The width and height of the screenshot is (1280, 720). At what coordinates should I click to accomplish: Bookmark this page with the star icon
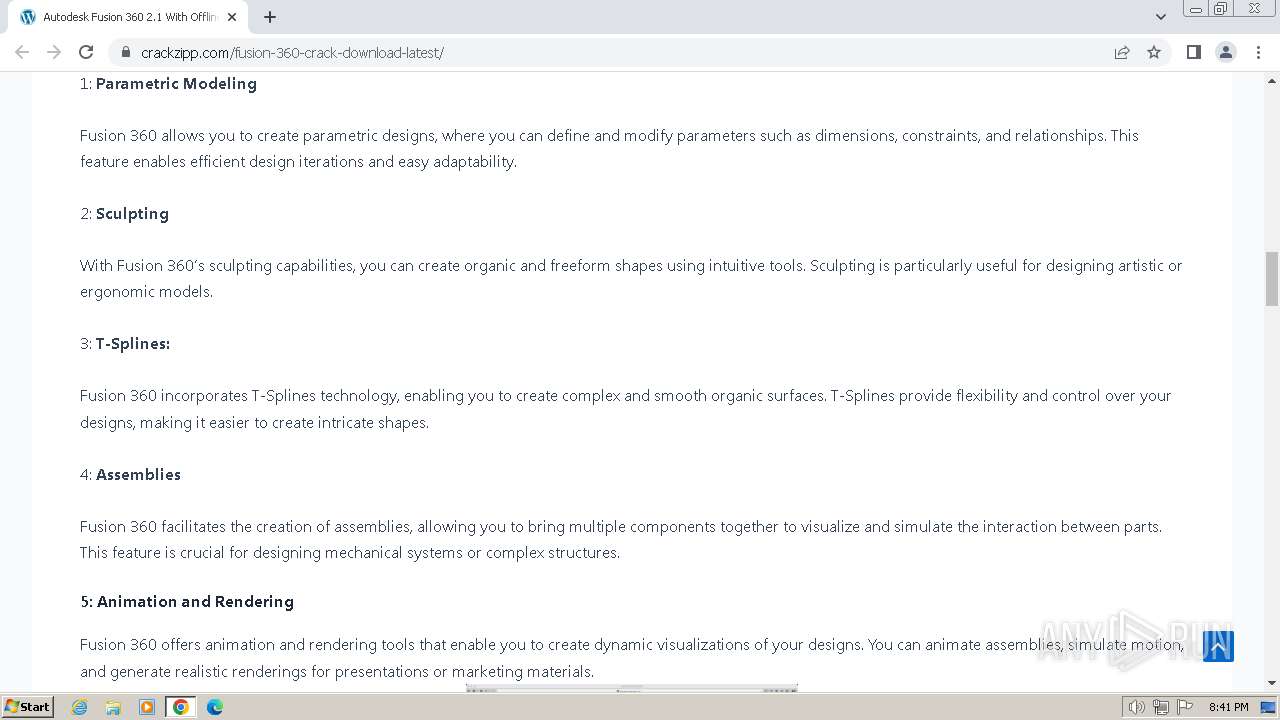pos(1154,52)
